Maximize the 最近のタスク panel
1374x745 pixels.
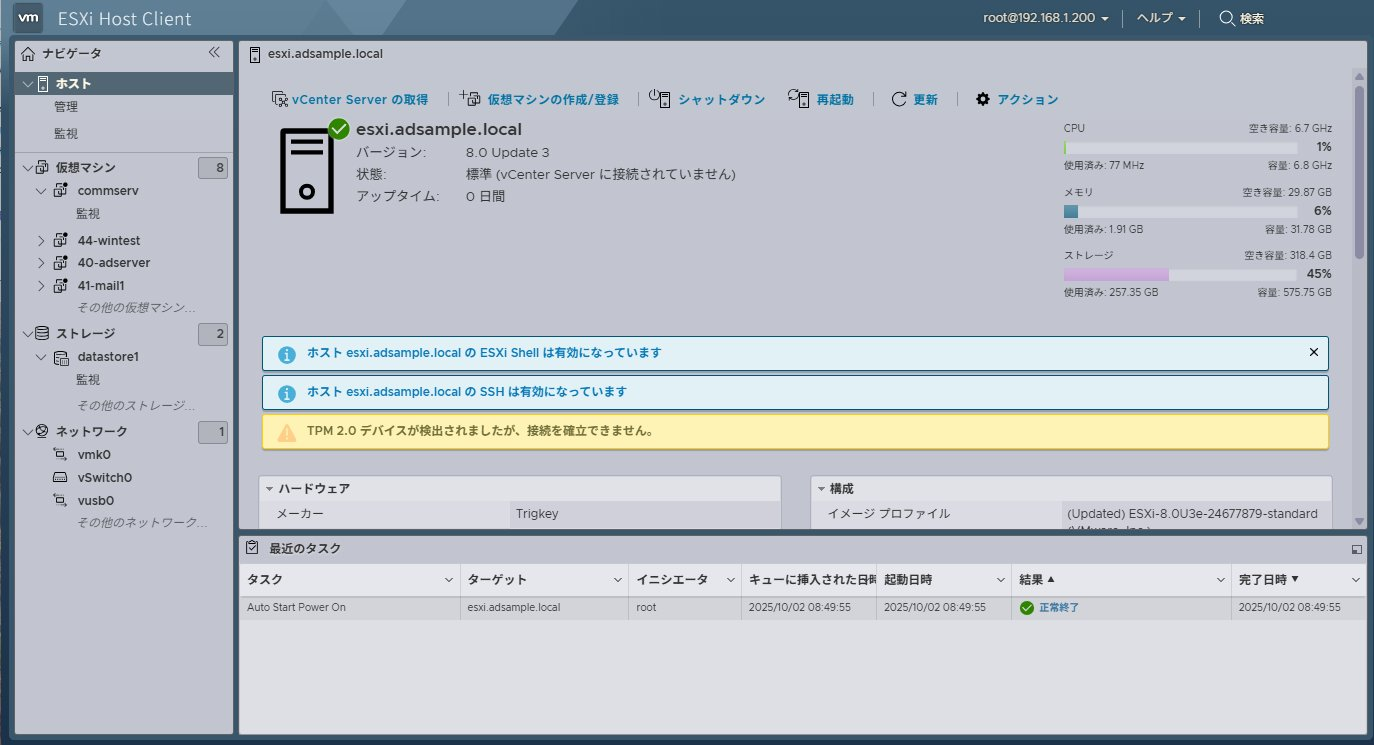[1356, 549]
